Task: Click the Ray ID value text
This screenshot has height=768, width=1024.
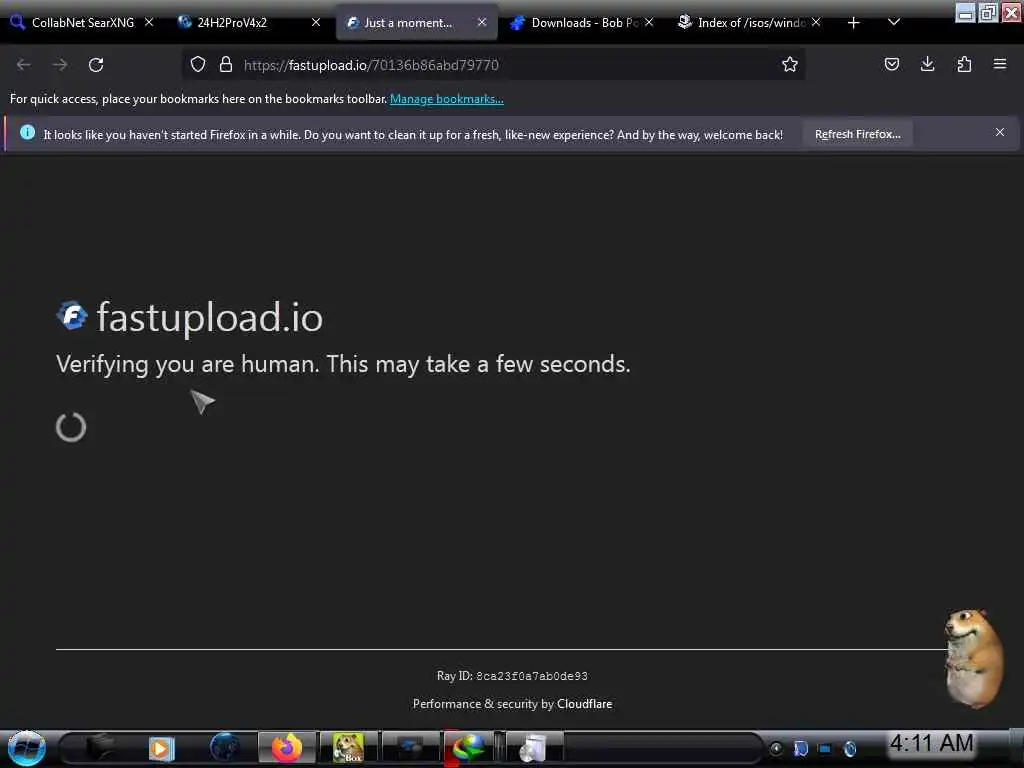Action: [532, 677]
